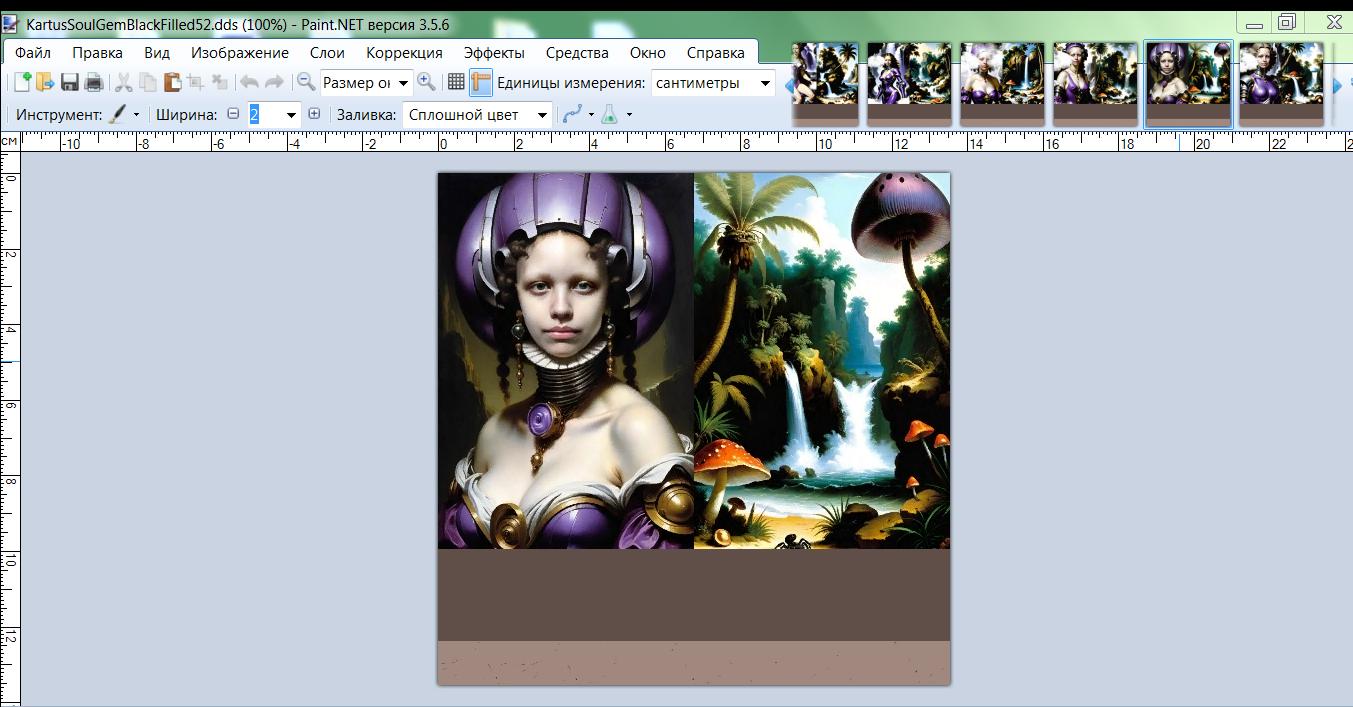Image resolution: width=1353 pixels, height=707 pixels.
Task: Click the Zoom in magnifier
Action: tap(427, 83)
